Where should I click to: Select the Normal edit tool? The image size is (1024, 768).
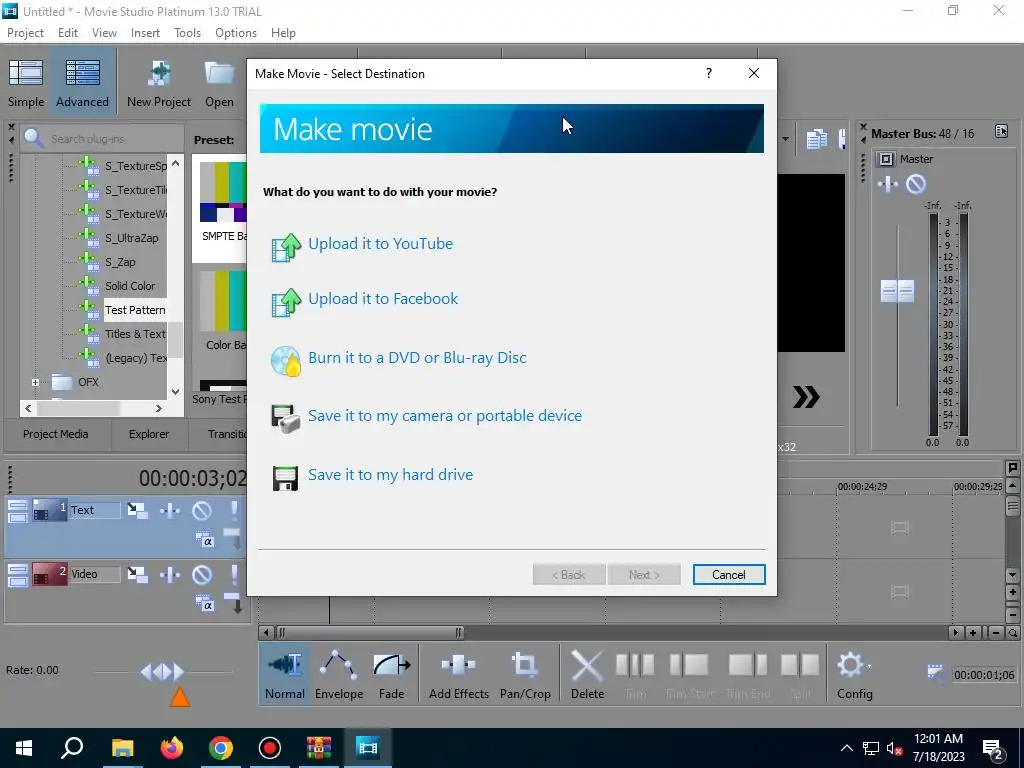click(285, 674)
